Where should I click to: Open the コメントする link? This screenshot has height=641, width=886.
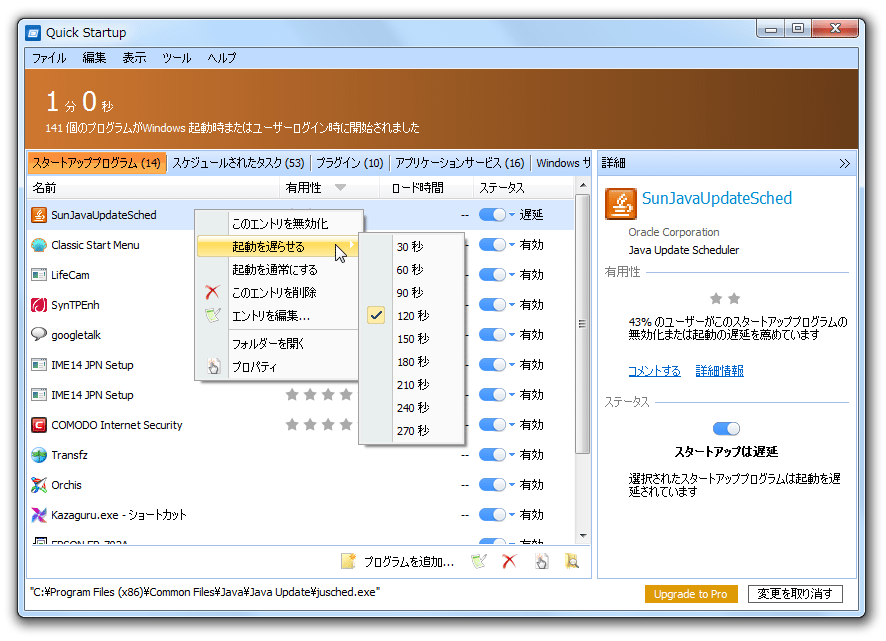(x=654, y=371)
